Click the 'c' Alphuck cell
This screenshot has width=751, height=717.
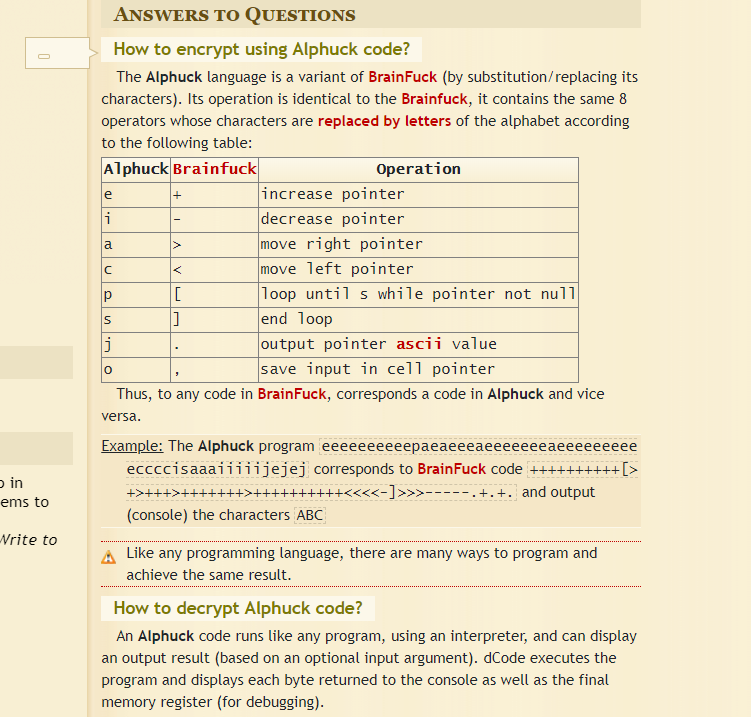point(136,269)
